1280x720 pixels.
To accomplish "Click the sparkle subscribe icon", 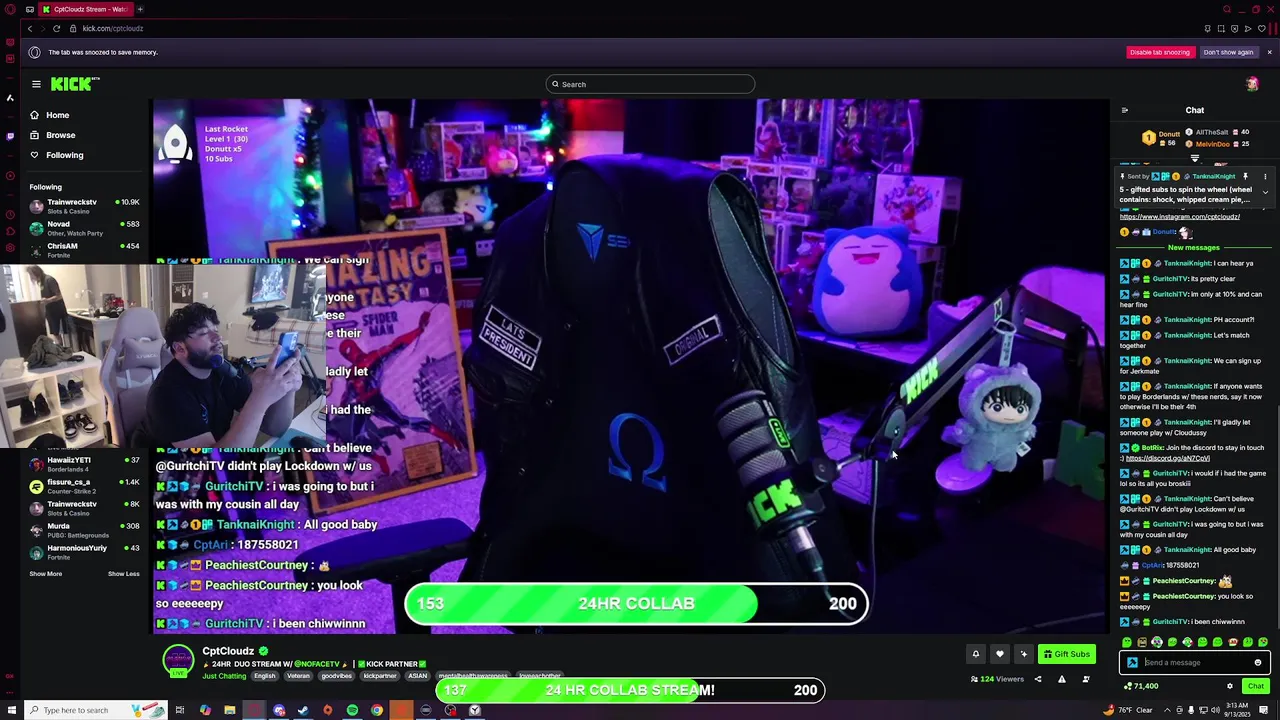I will (x=1023, y=654).
